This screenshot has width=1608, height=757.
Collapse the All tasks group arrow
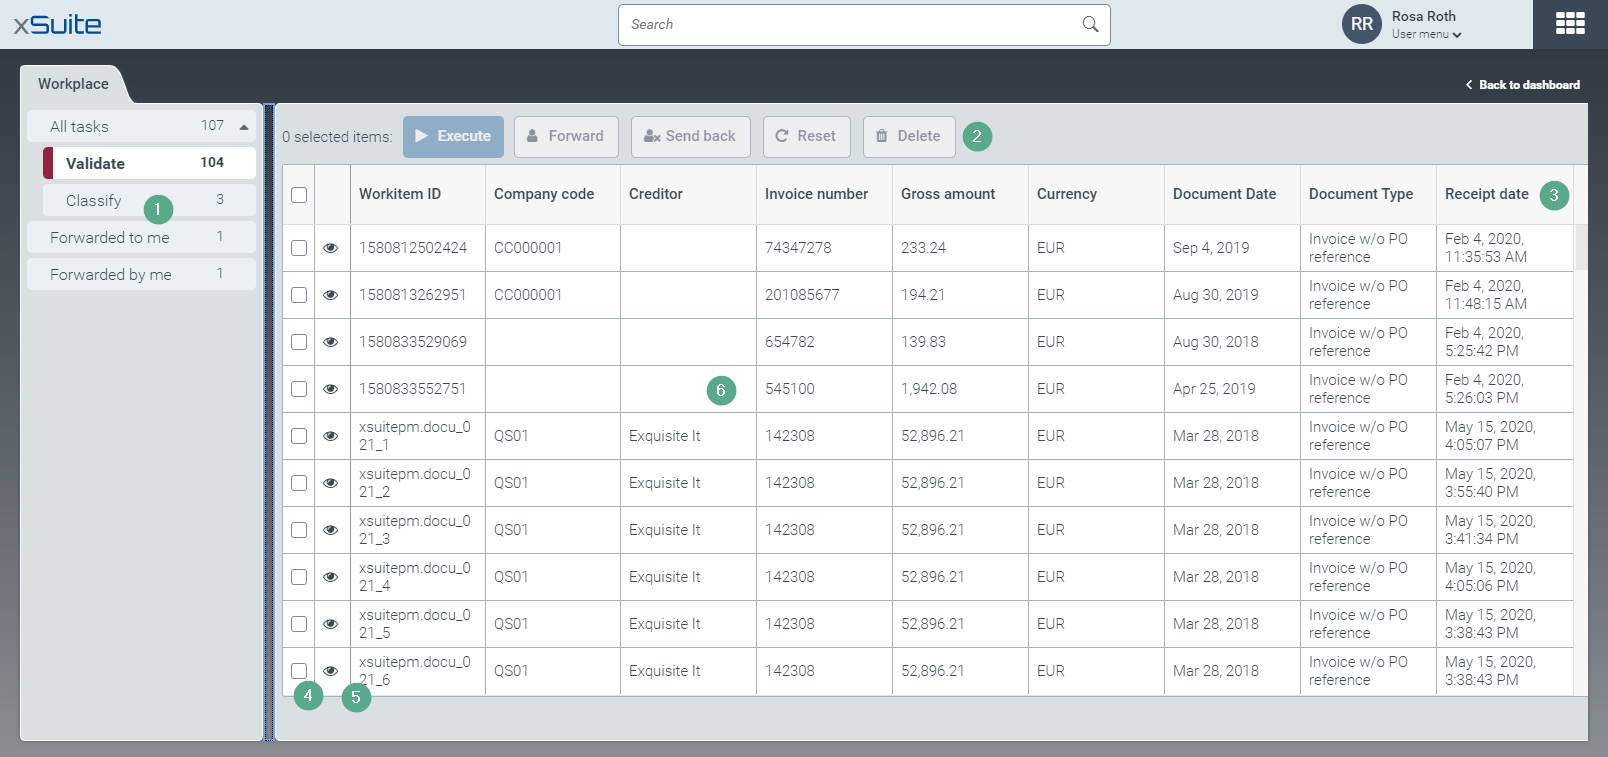[244, 127]
